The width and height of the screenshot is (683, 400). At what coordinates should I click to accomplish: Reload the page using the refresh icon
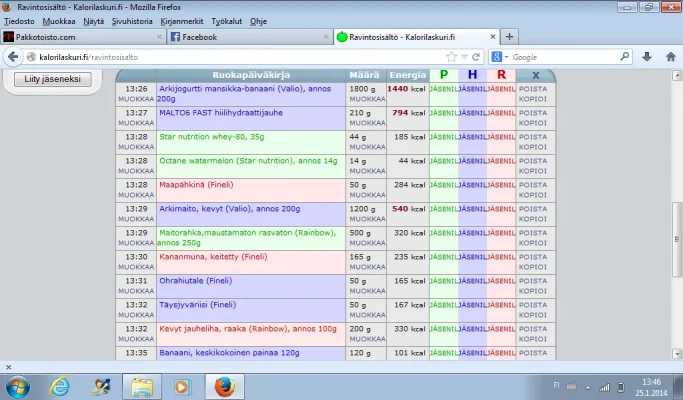coord(476,57)
